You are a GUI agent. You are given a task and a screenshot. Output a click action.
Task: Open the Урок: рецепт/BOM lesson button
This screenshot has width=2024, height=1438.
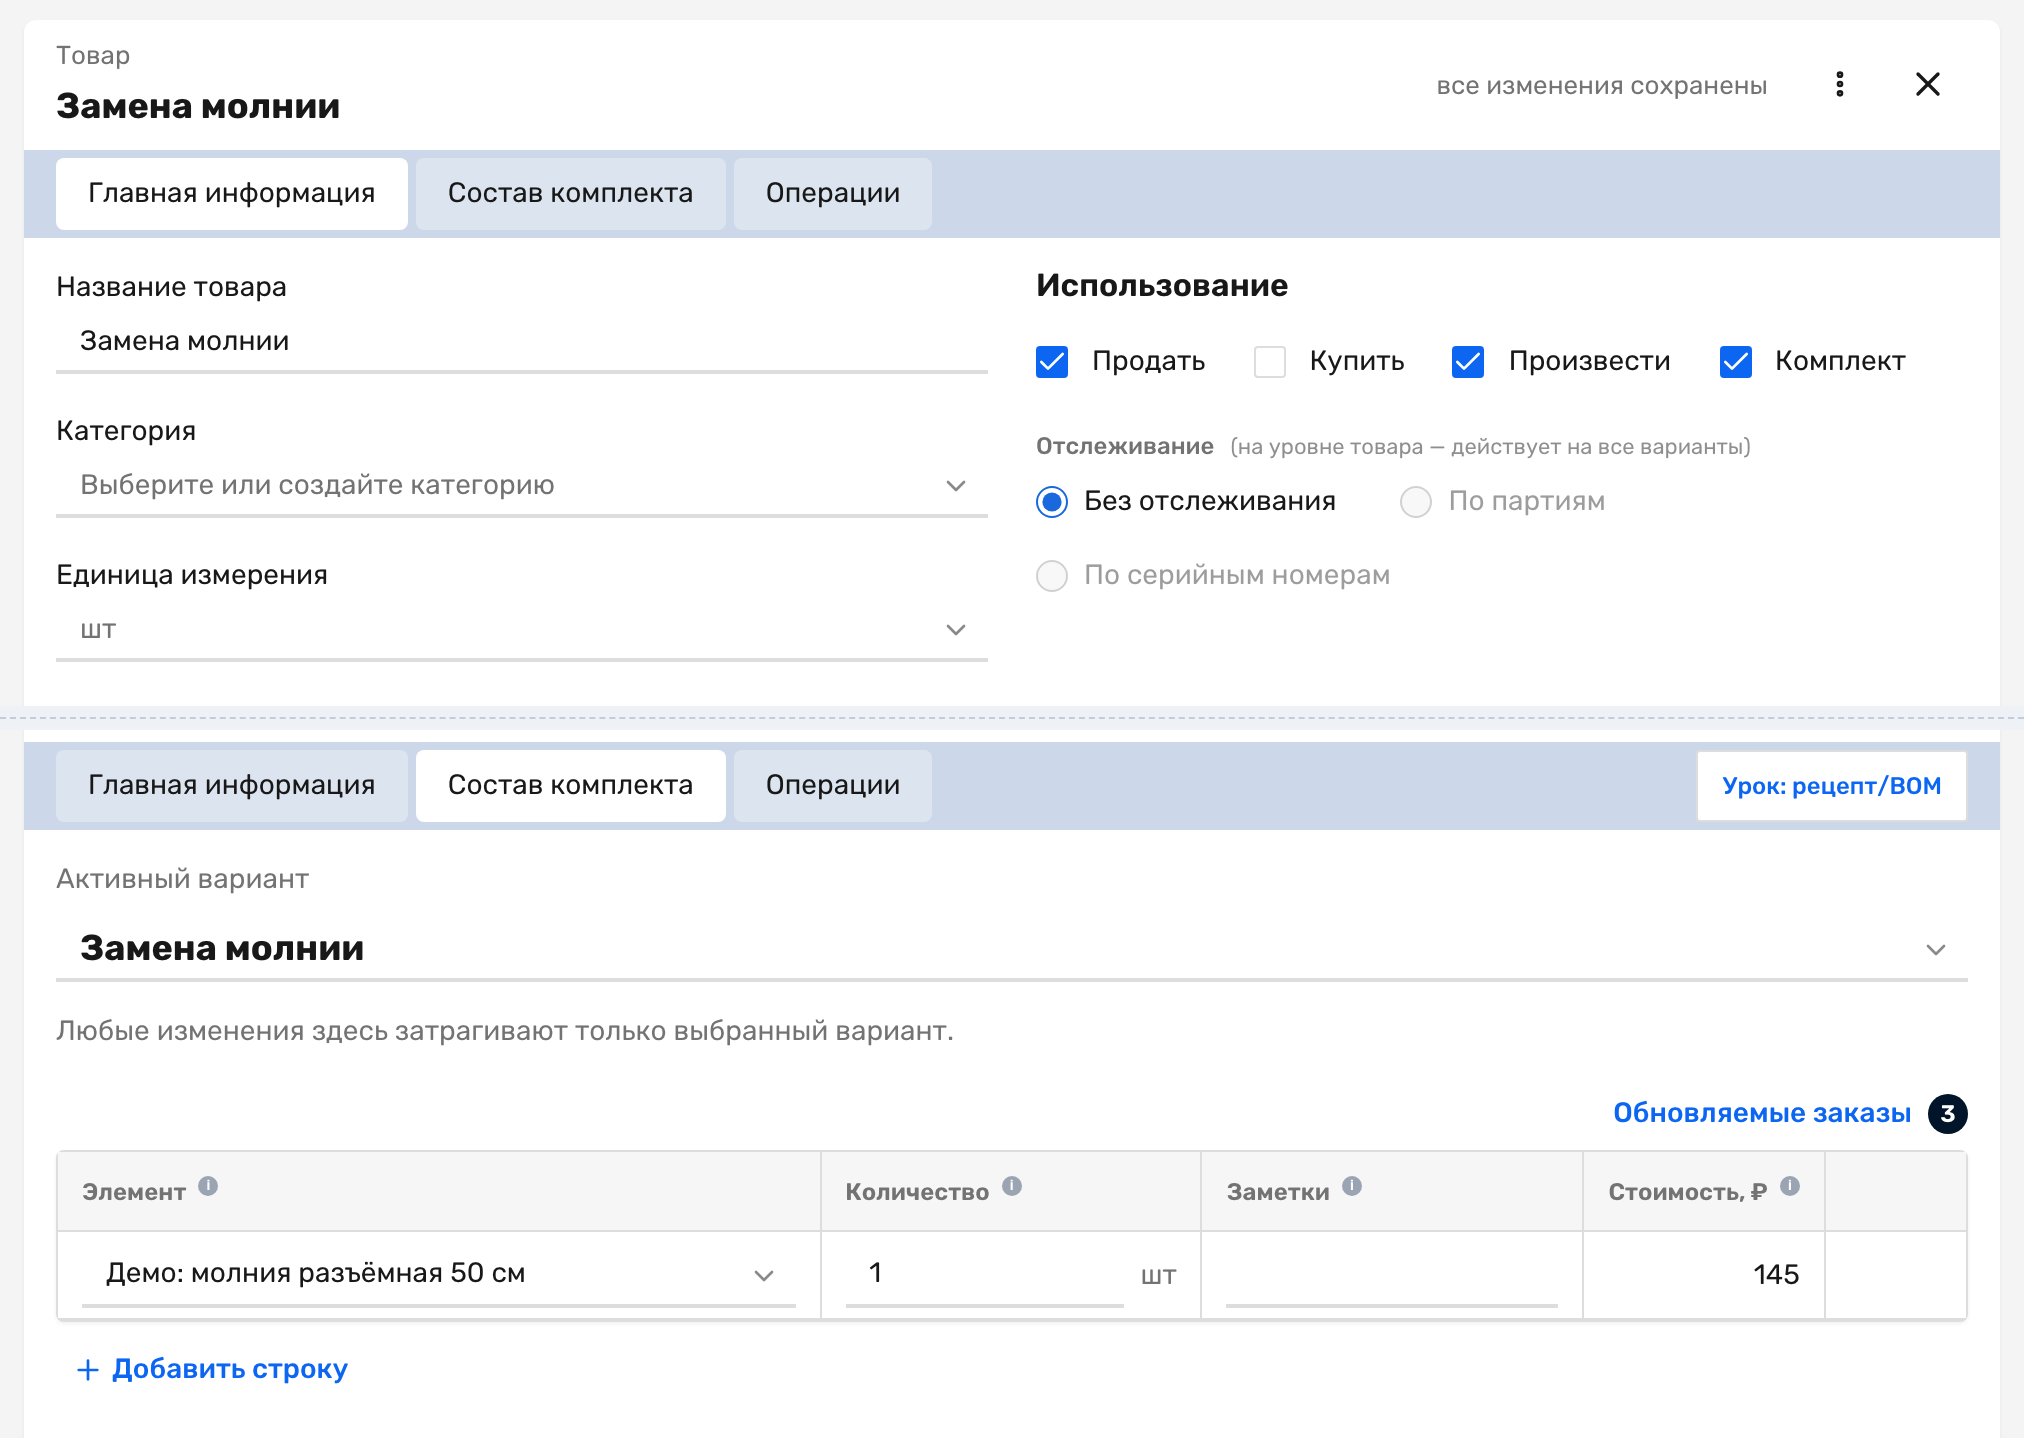(x=1832, y=786)
